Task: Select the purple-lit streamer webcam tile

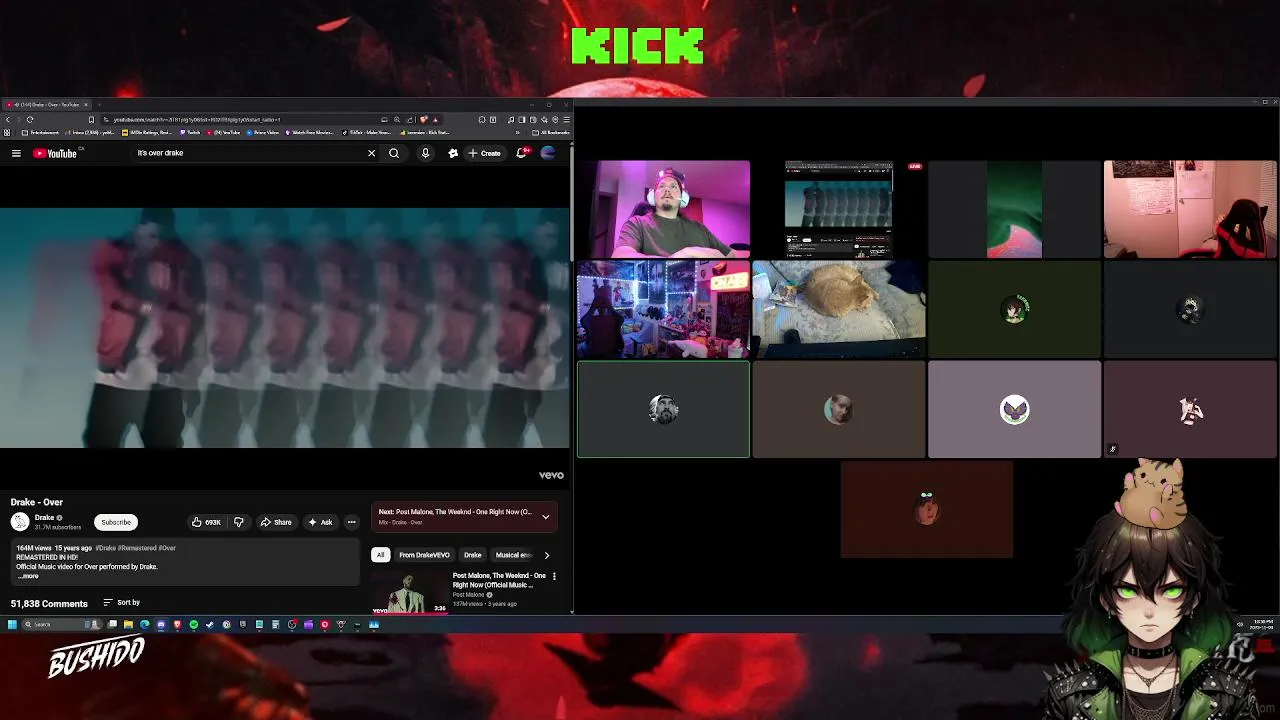Action: point(663,209)
